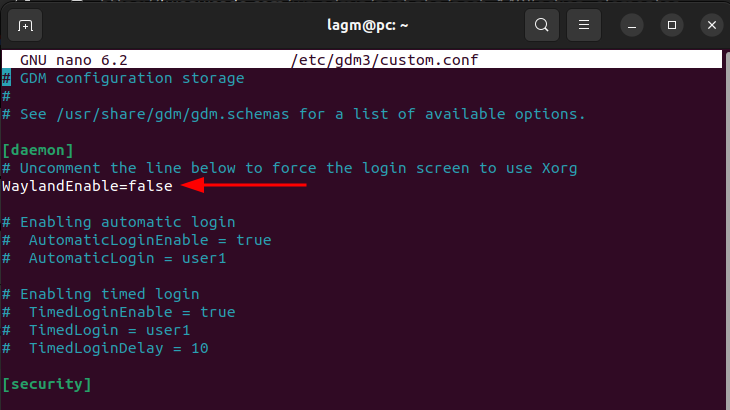Click the AutomaticLogin = user1 line
The height and width of the screenshot is (410, 730).
click(127, 258)
